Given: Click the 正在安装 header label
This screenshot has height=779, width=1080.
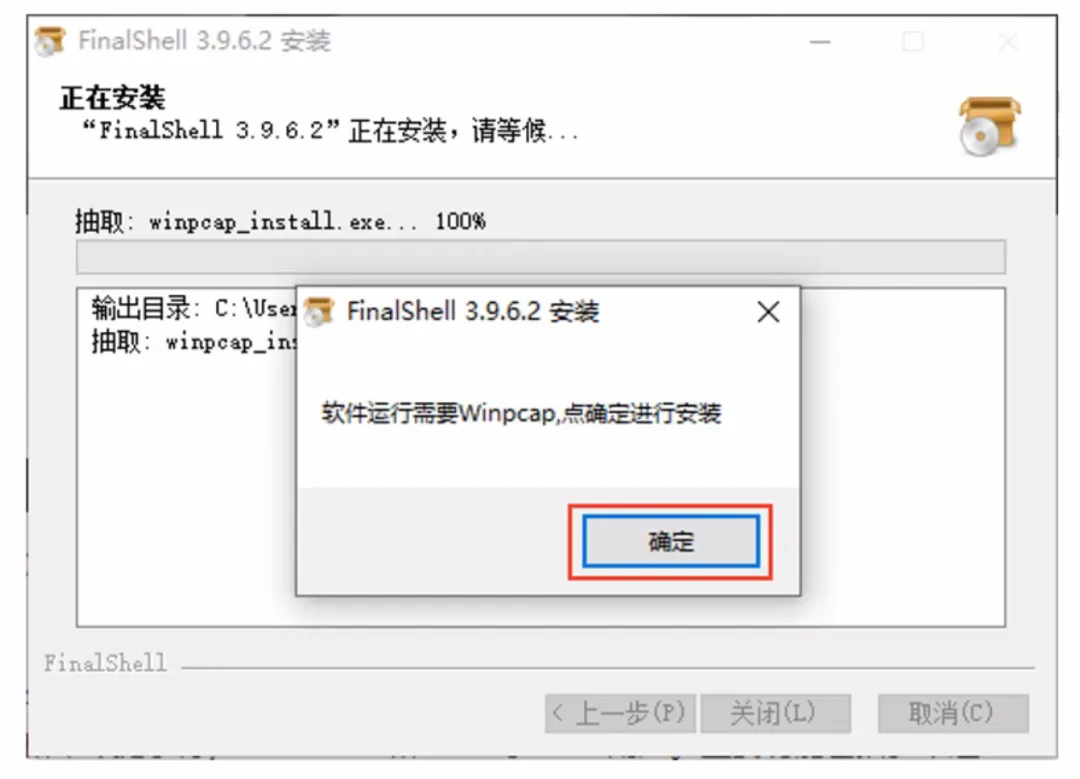Looking at the screenshot, I should click(112, 98).
